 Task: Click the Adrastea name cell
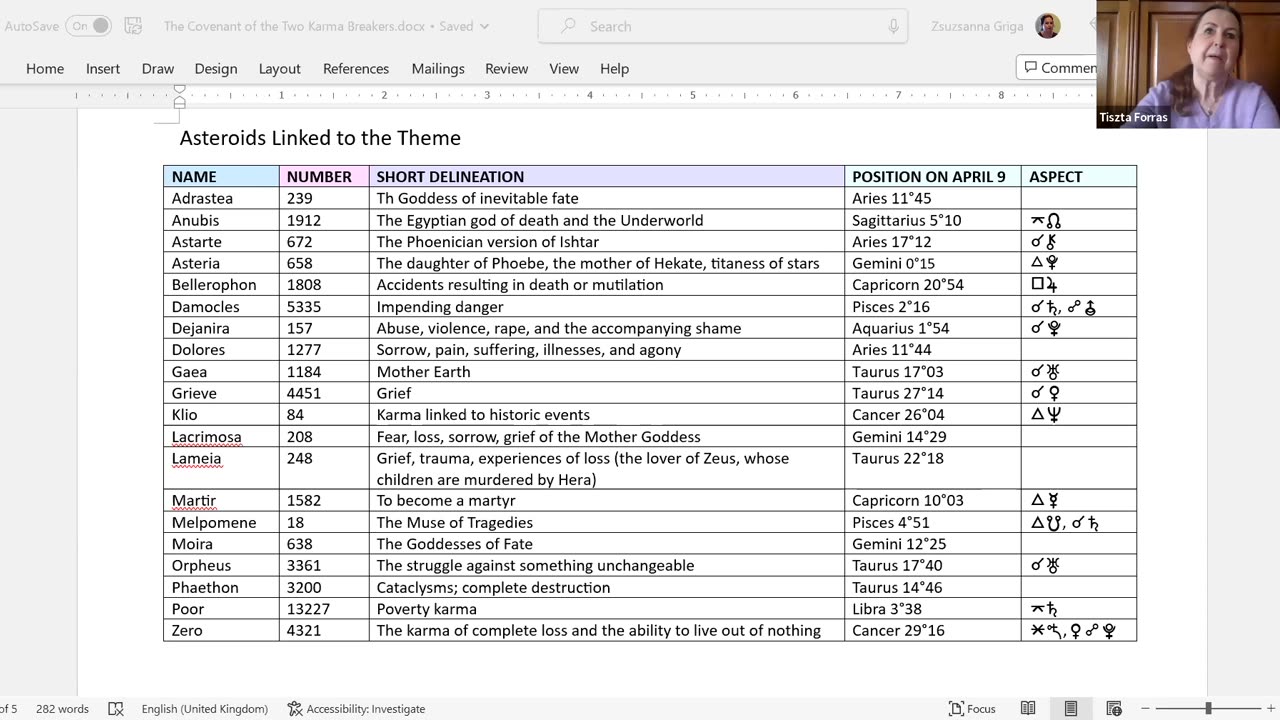pyautogui.click(x=221, y=198)
